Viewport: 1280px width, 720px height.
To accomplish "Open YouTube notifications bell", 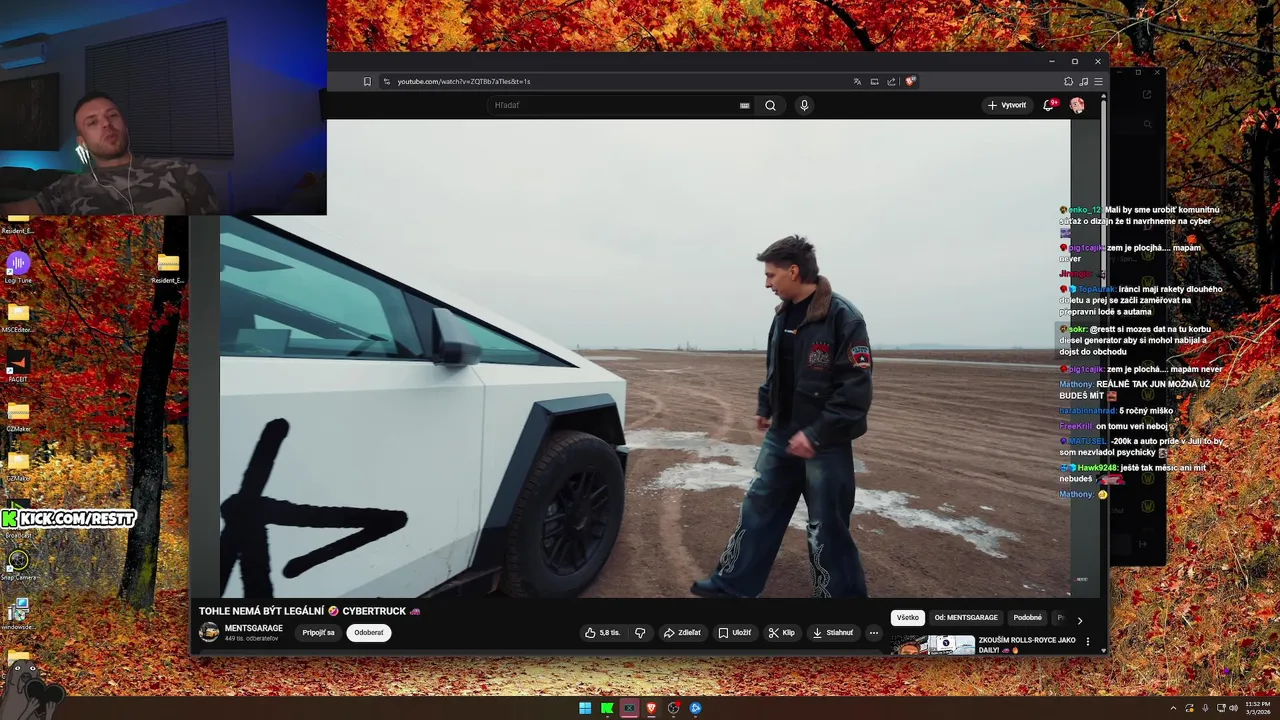I will pyautogui.click(x=1048, y=104).
